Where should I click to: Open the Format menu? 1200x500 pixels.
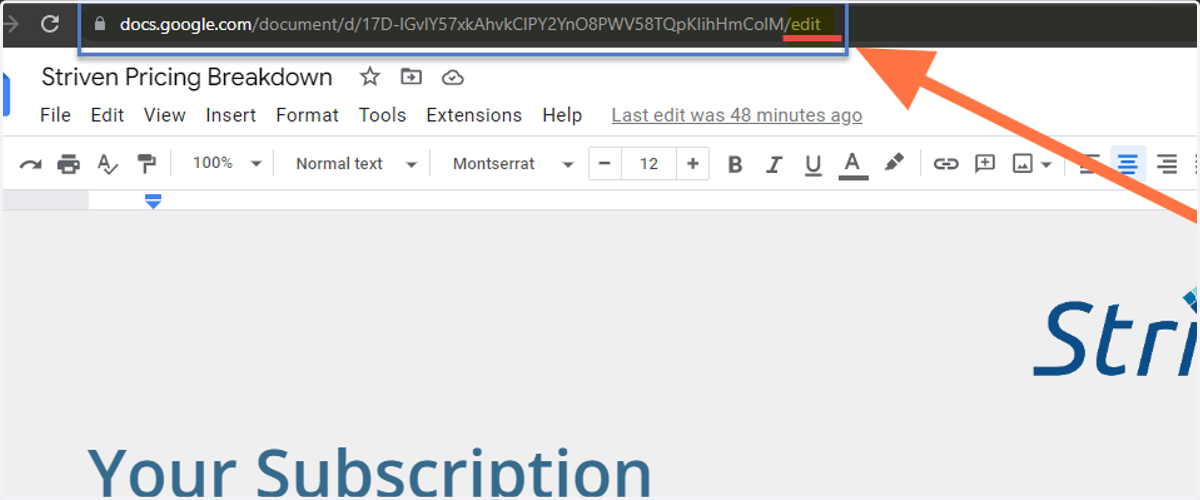[307, 115]
